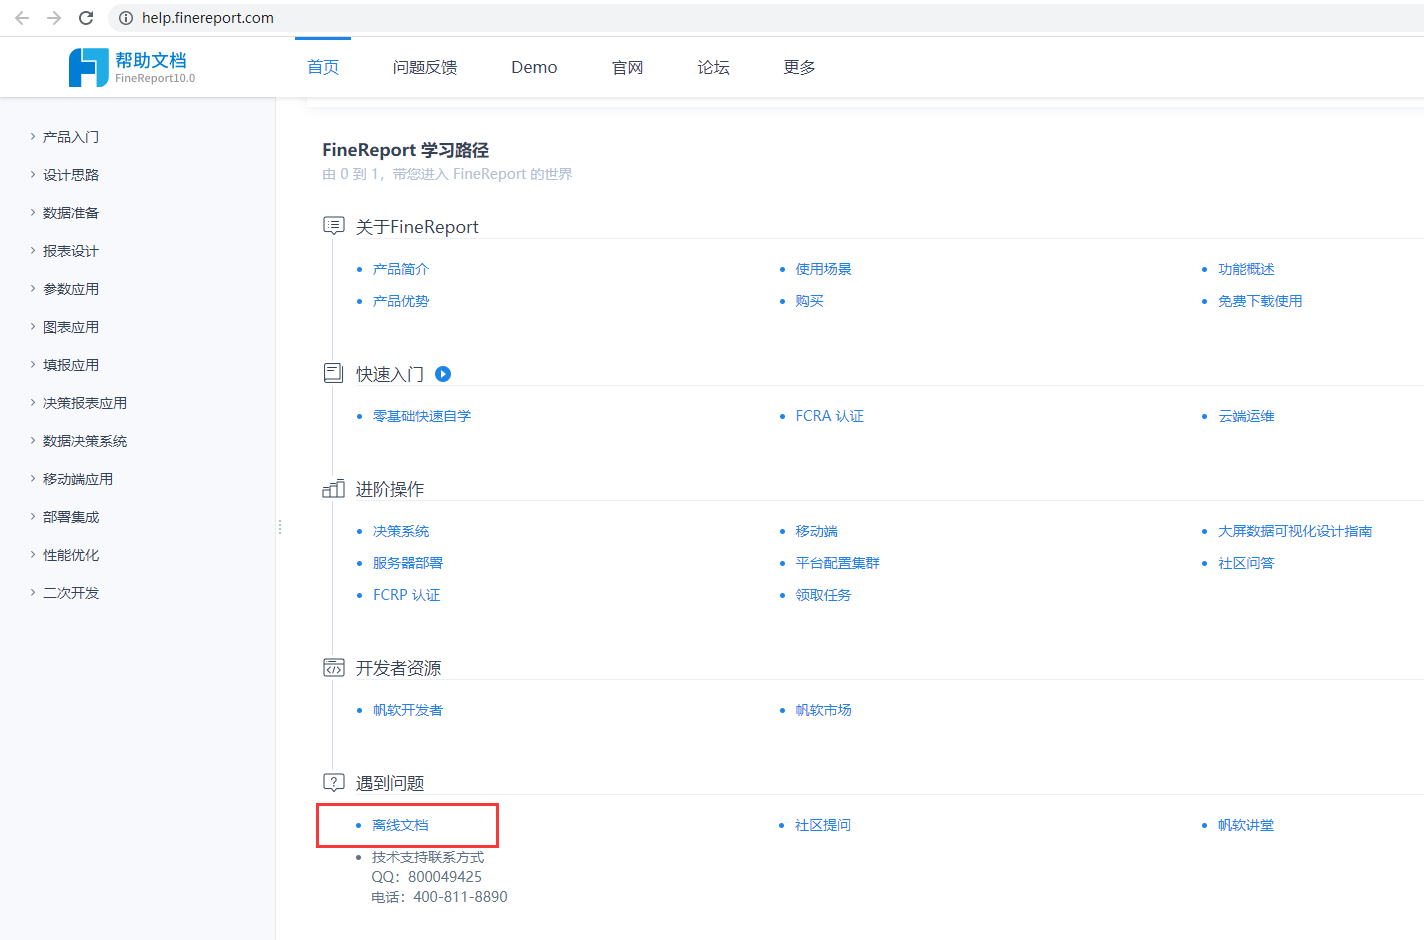Screen dimensions: 1424x940
Task: Click the 遇到问题 question mark icon
Action: point(334,782)
